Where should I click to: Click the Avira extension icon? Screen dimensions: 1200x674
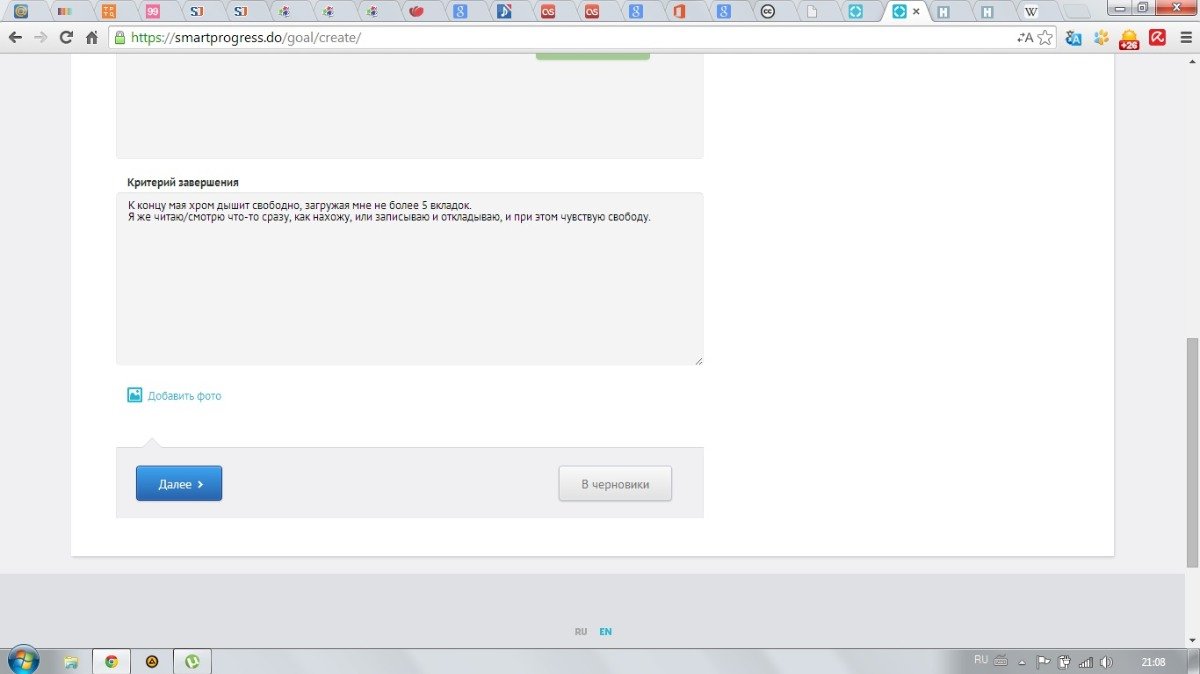tap(1157, 38)
